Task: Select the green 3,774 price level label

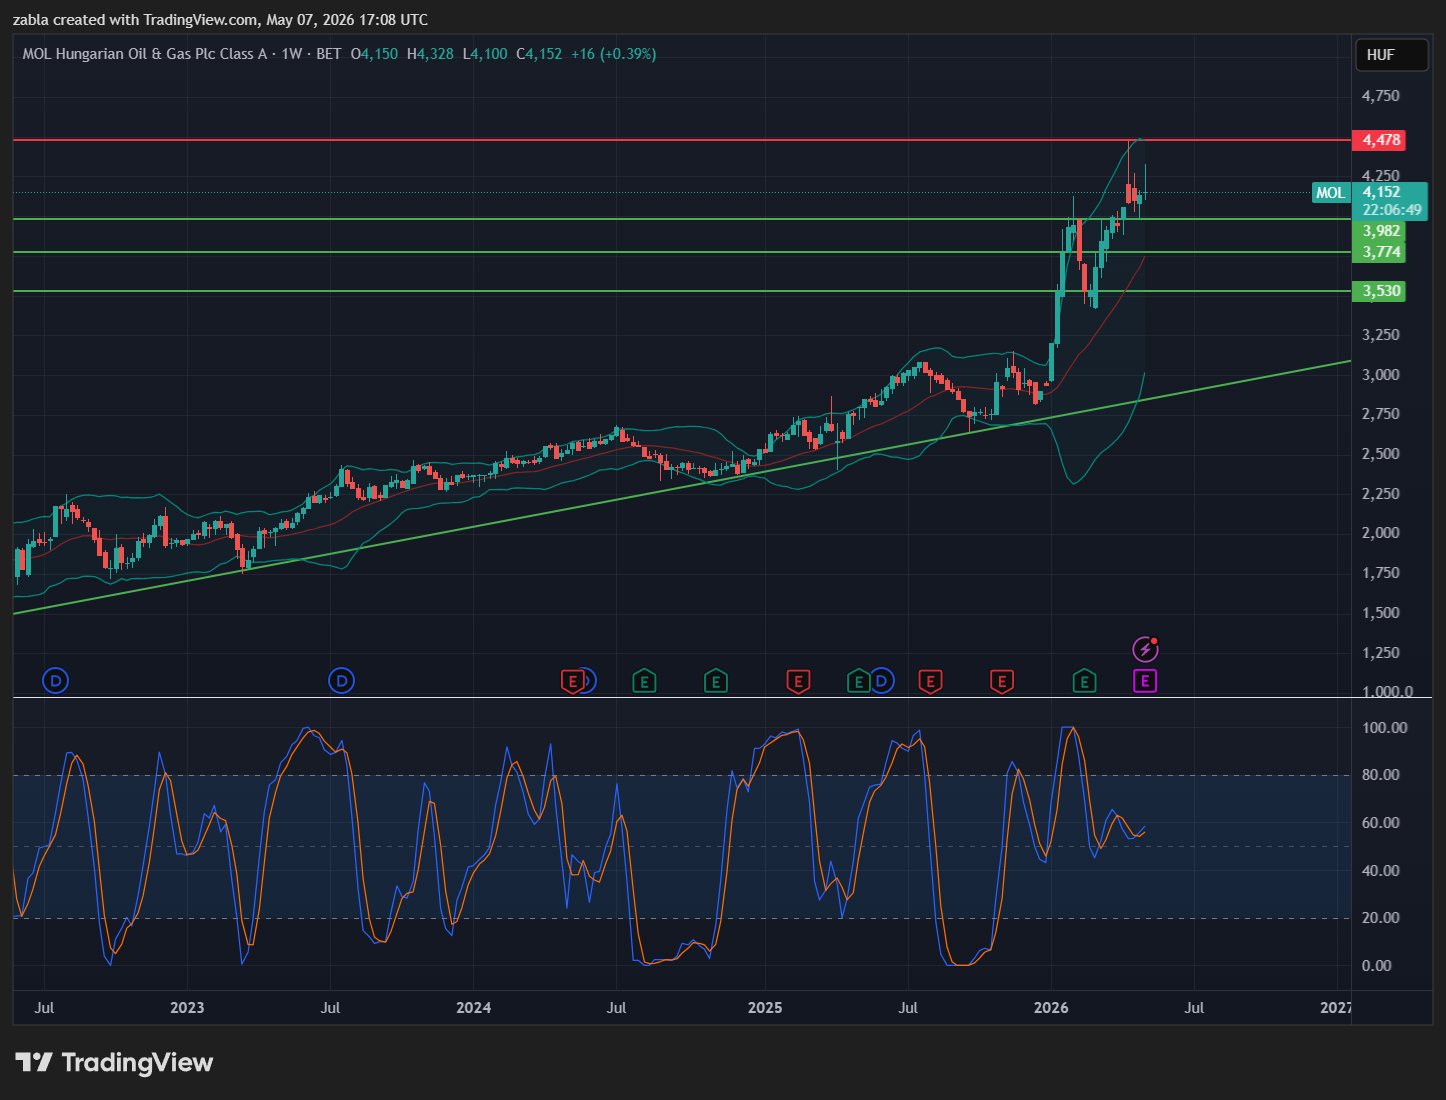Action: 1379,252
